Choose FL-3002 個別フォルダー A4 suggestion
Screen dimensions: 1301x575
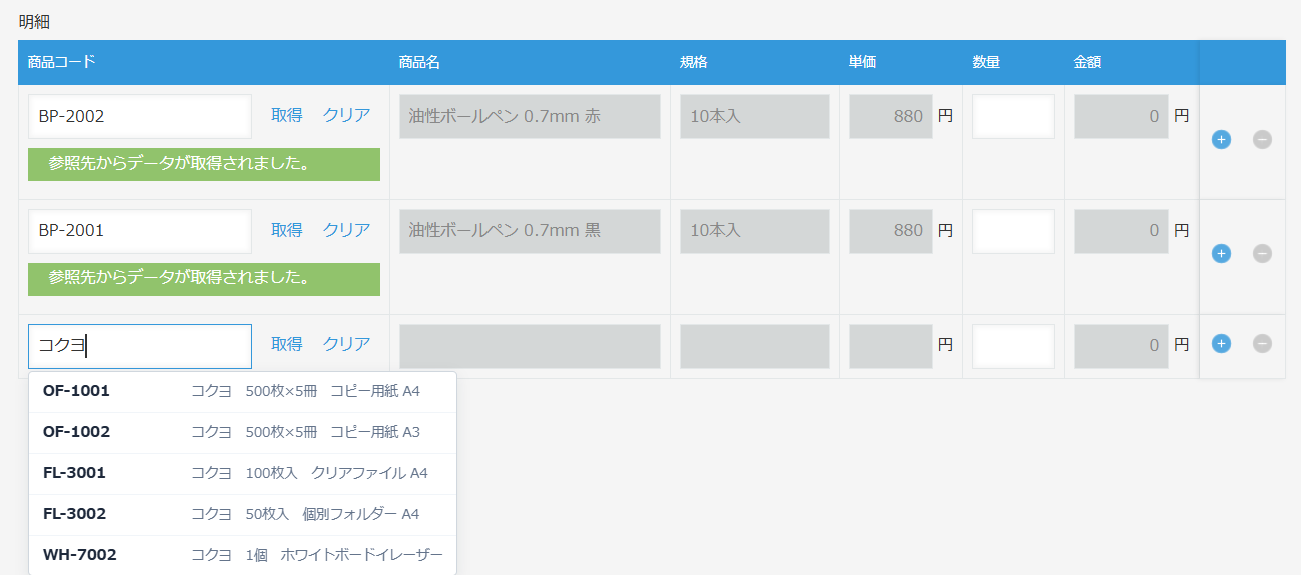[242, 514]
